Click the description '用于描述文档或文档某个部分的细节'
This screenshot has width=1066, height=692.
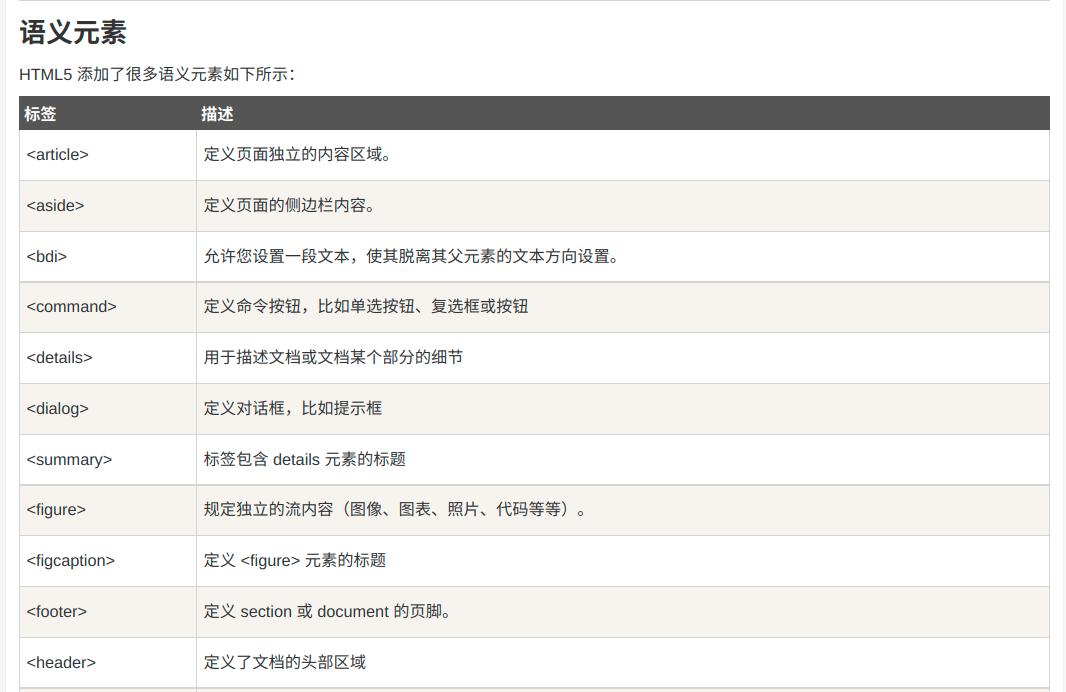[333, 358]
